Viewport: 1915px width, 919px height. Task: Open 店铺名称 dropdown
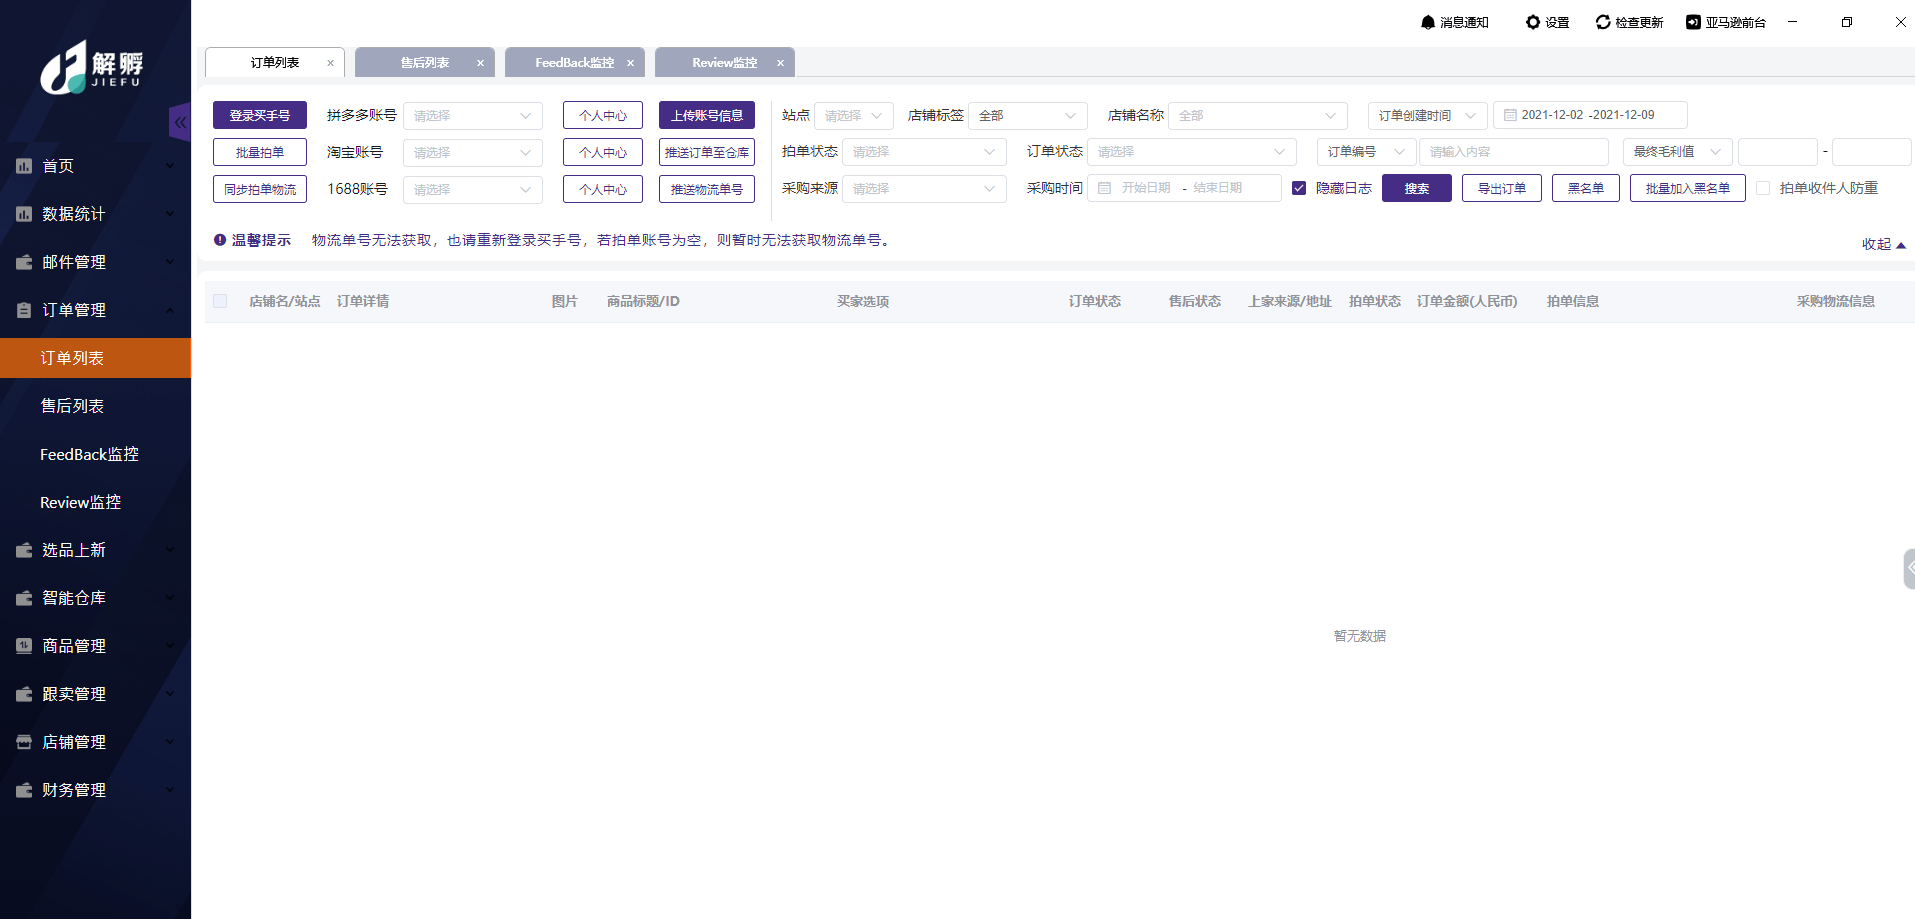tap(1258, 116)
